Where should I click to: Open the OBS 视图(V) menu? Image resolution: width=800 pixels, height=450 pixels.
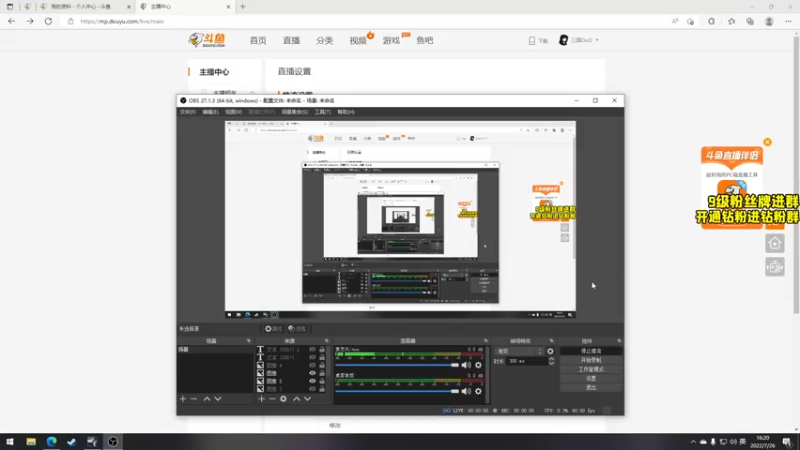pos(233,112)
